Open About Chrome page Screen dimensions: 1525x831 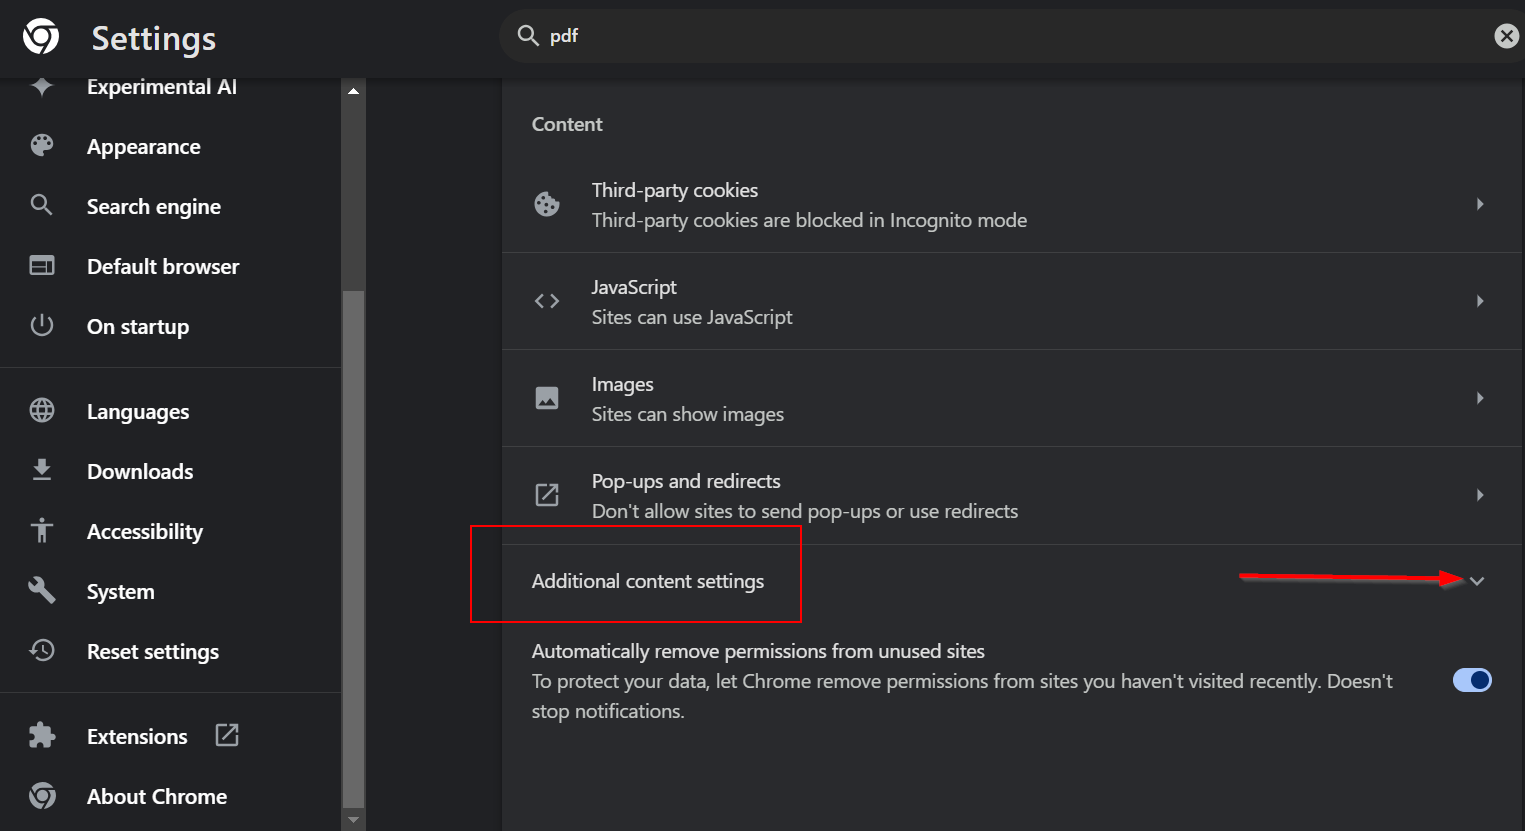click(x=157, y=796)
